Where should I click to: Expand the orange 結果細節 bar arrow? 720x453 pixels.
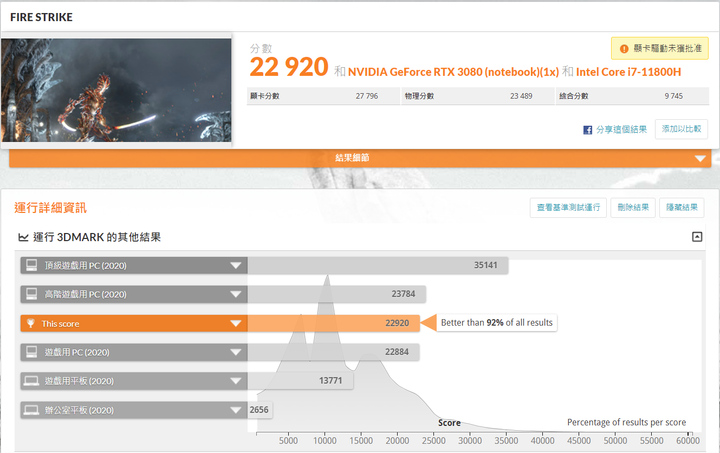(x=700, y=158)
